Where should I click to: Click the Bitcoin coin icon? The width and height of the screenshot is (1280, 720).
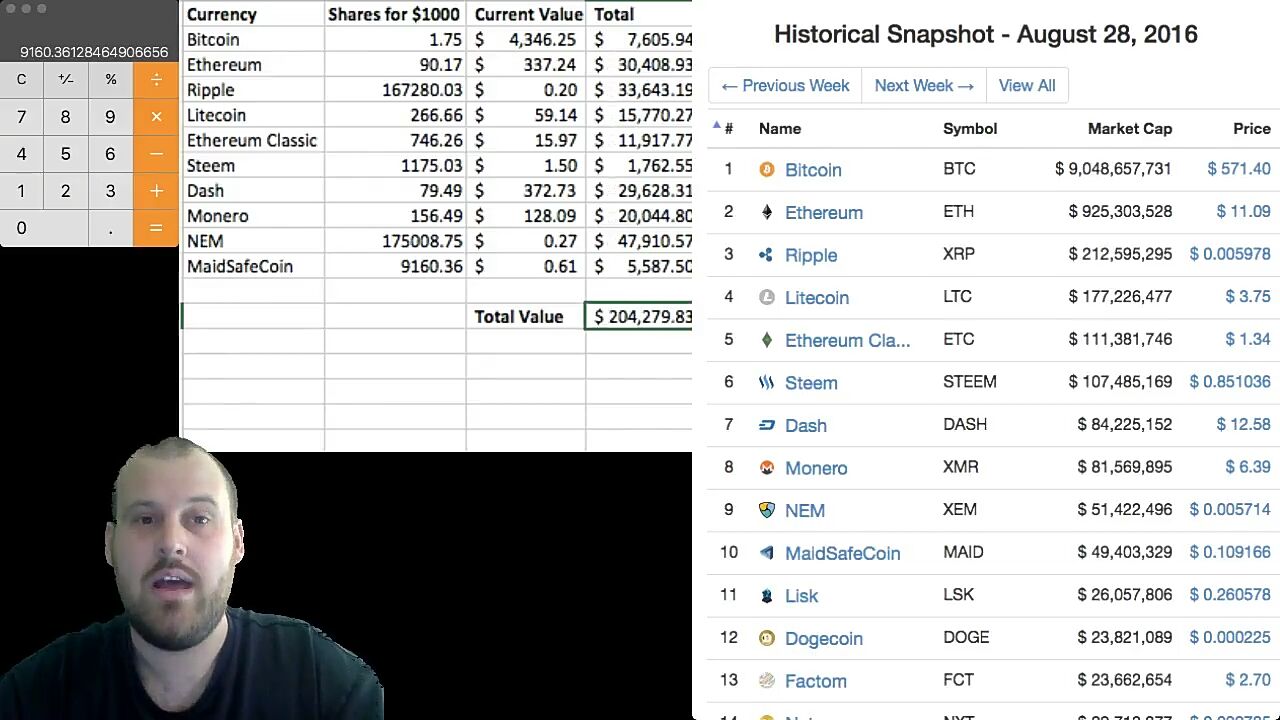coord(767,170)
